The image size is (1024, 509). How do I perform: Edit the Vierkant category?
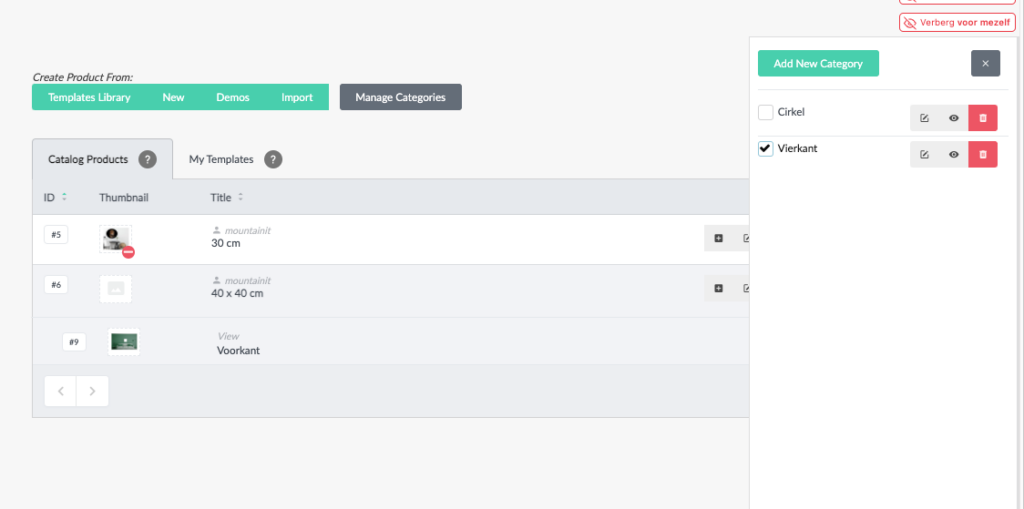coord(924,154)
